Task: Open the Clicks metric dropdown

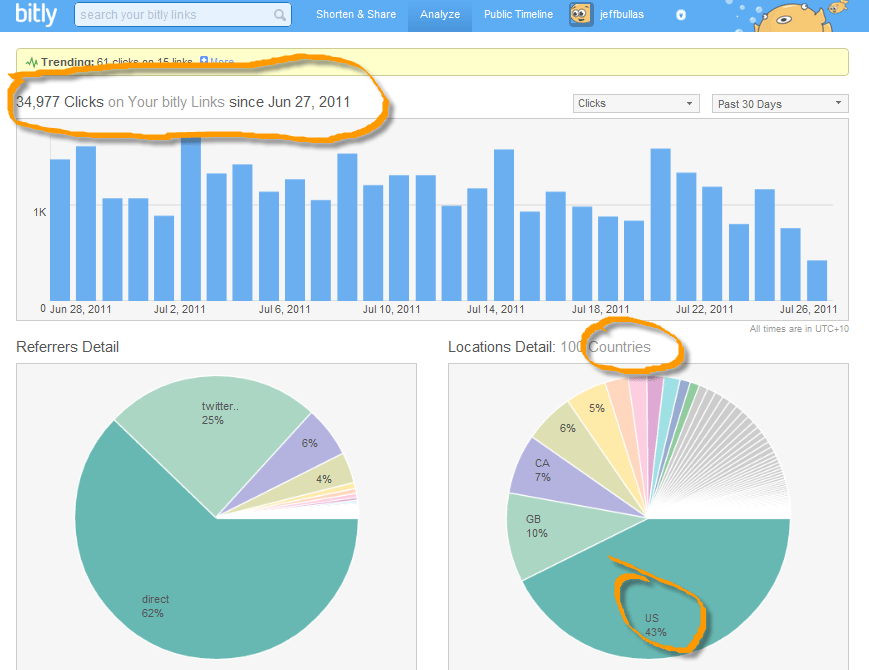Action: (x=636, y=104)
